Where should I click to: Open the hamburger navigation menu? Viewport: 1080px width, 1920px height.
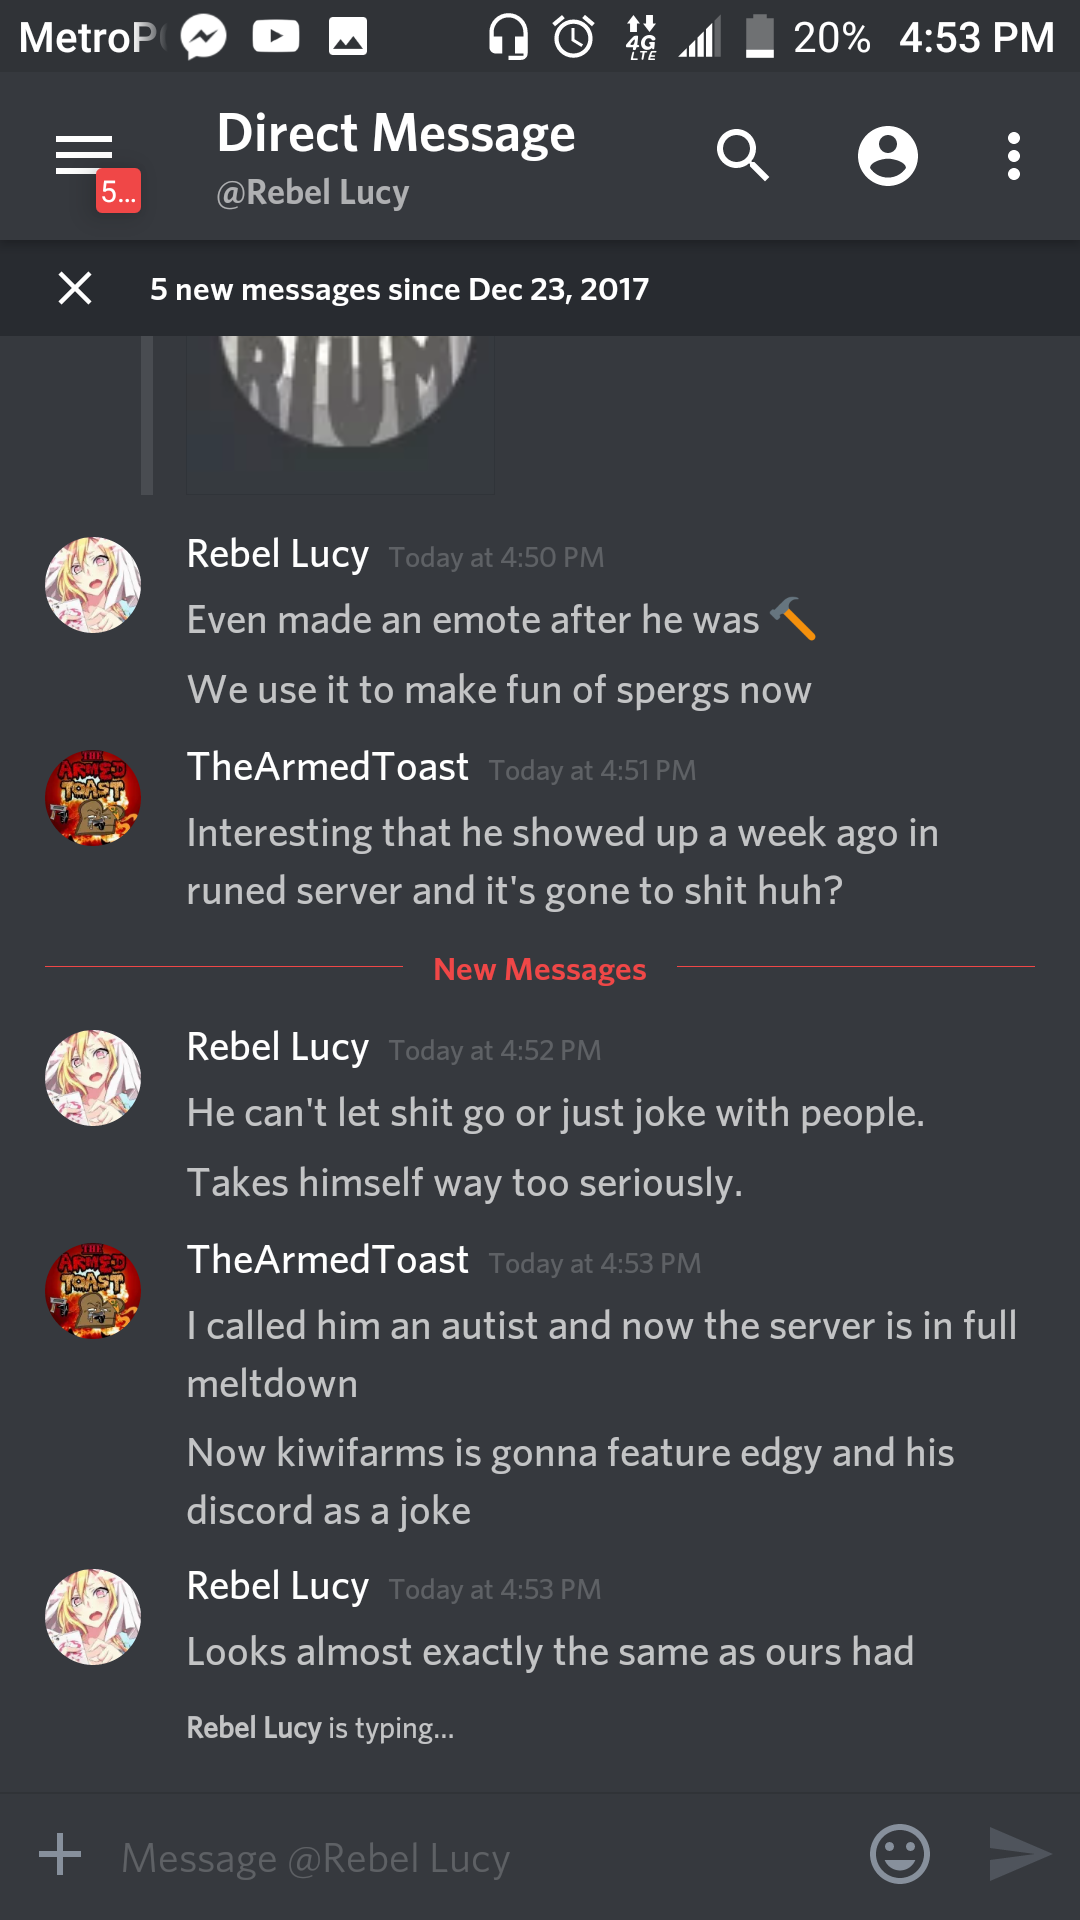pyautogui.click(x=84, y=154)
